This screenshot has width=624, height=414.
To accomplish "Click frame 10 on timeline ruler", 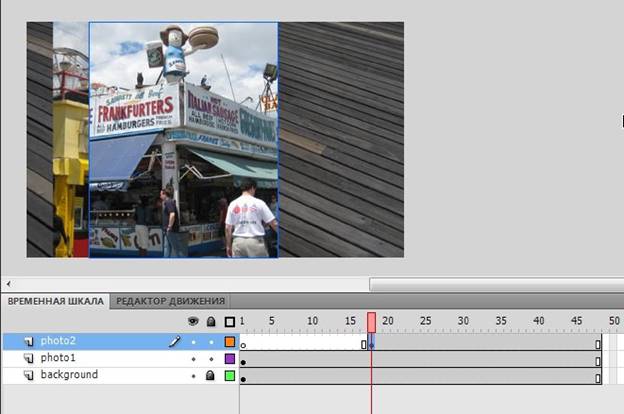I will click(x=312, y=321).
